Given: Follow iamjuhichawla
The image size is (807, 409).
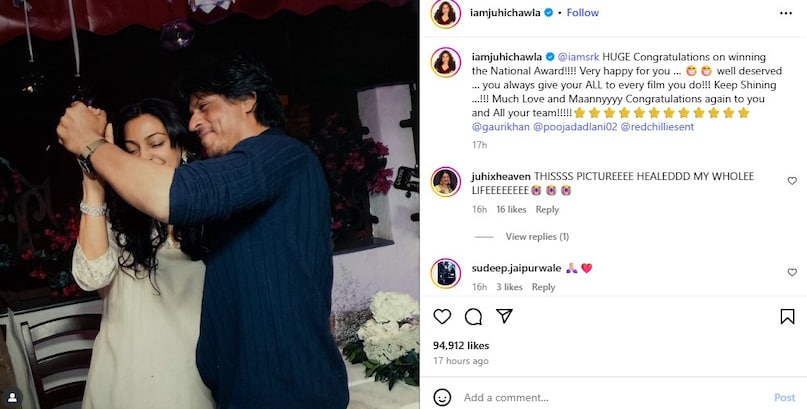Looking at the screenshot, I should click(x=583, y=13).
